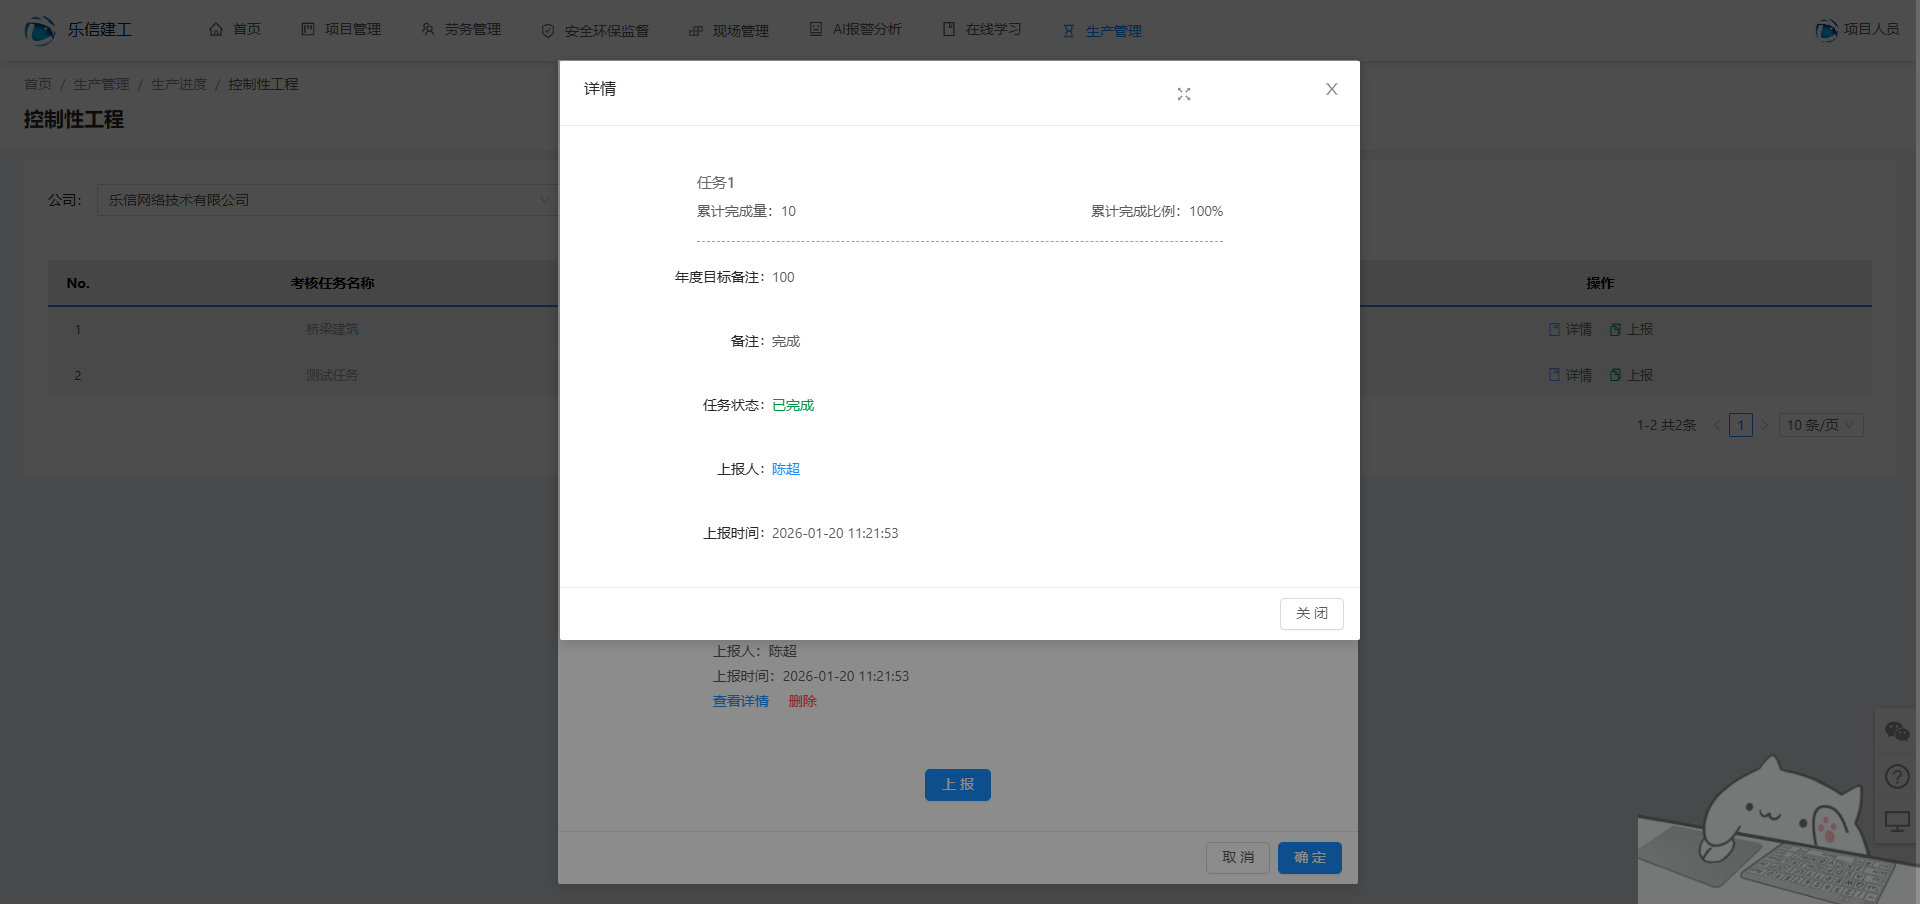Click 生产进度 in the breadcrumb
1920x904 pixels.
pos(179,84)
